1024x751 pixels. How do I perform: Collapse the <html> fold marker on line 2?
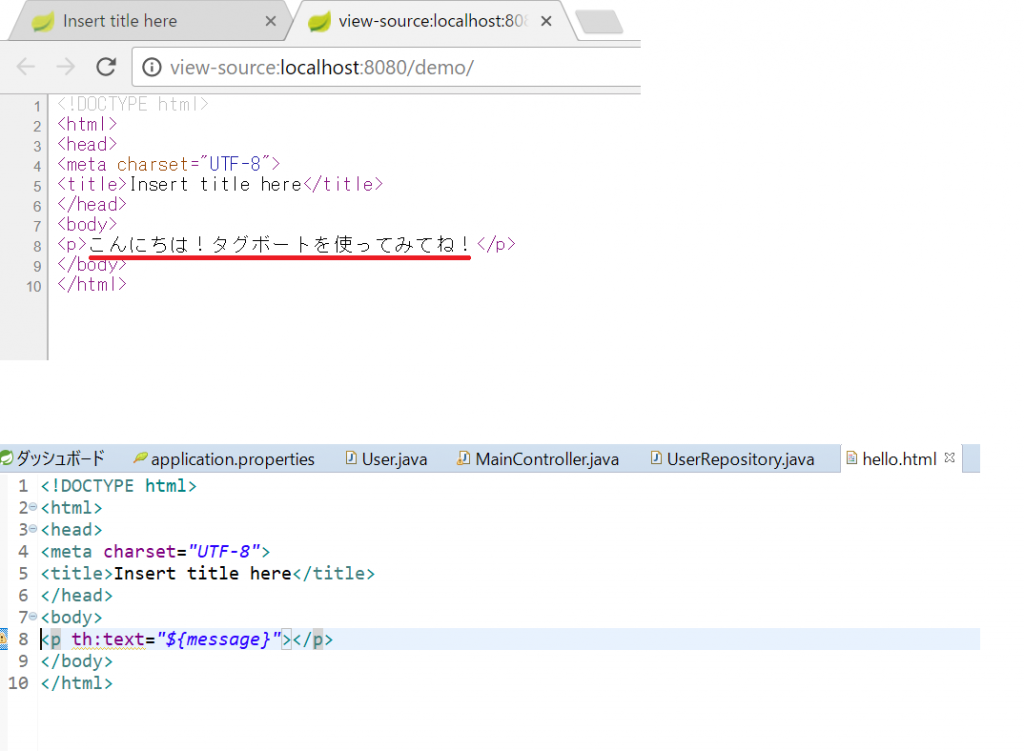click(33, 508)
